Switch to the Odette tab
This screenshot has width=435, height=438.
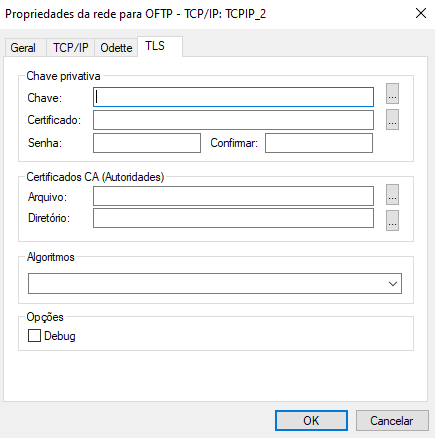click(116, 48)
